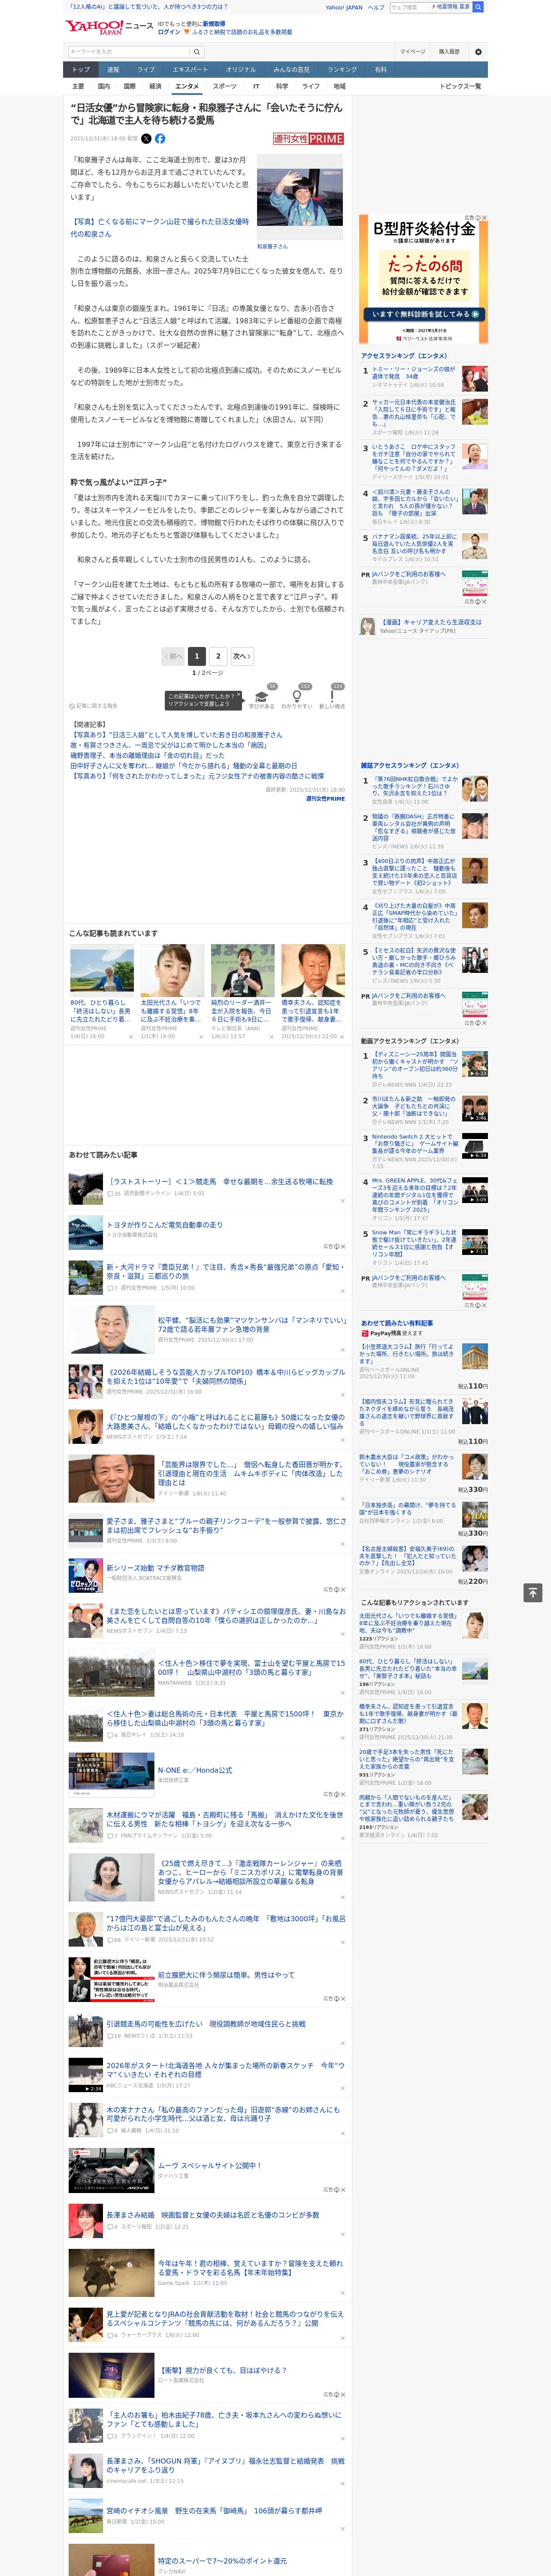The height and width of the screenshot is (2576, 551).
Task: Open 購入履歴 link
Action: click(x=449, y=51)
